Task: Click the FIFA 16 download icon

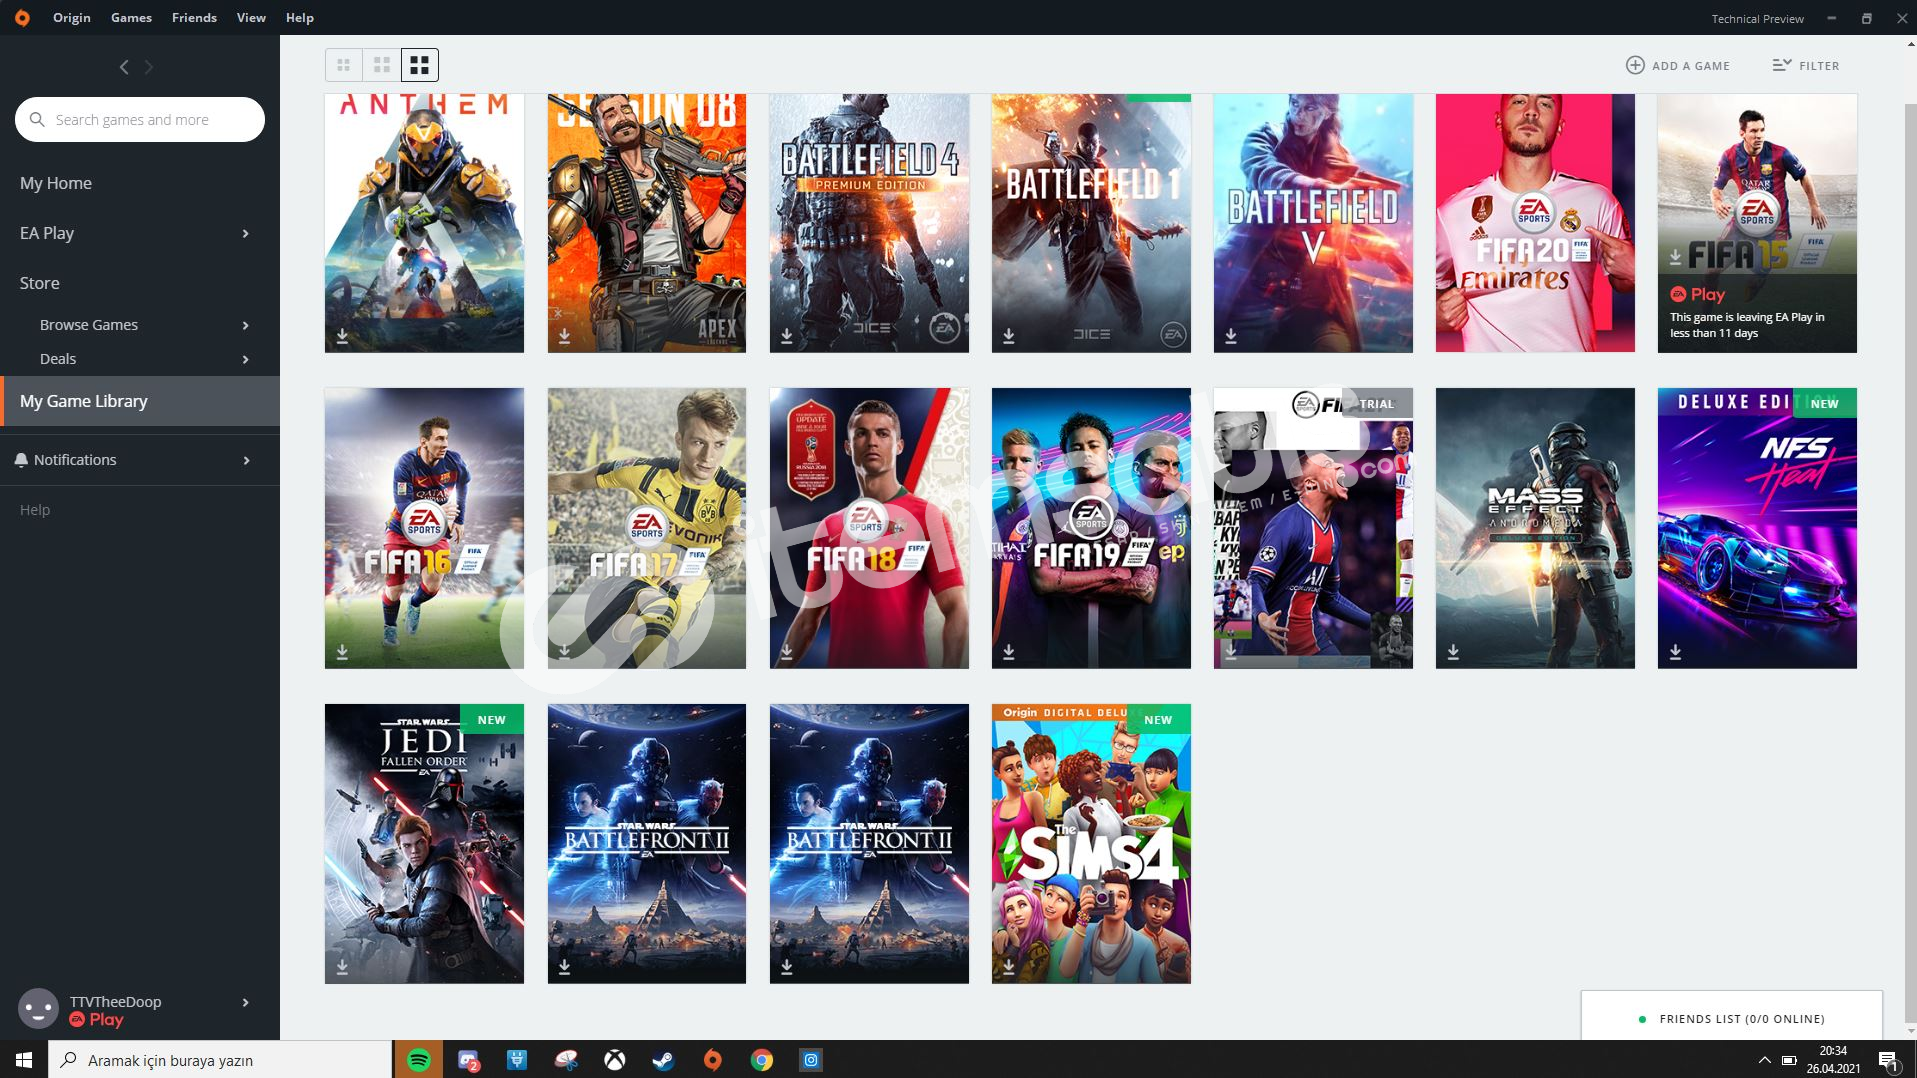Action: coord(342,652)
